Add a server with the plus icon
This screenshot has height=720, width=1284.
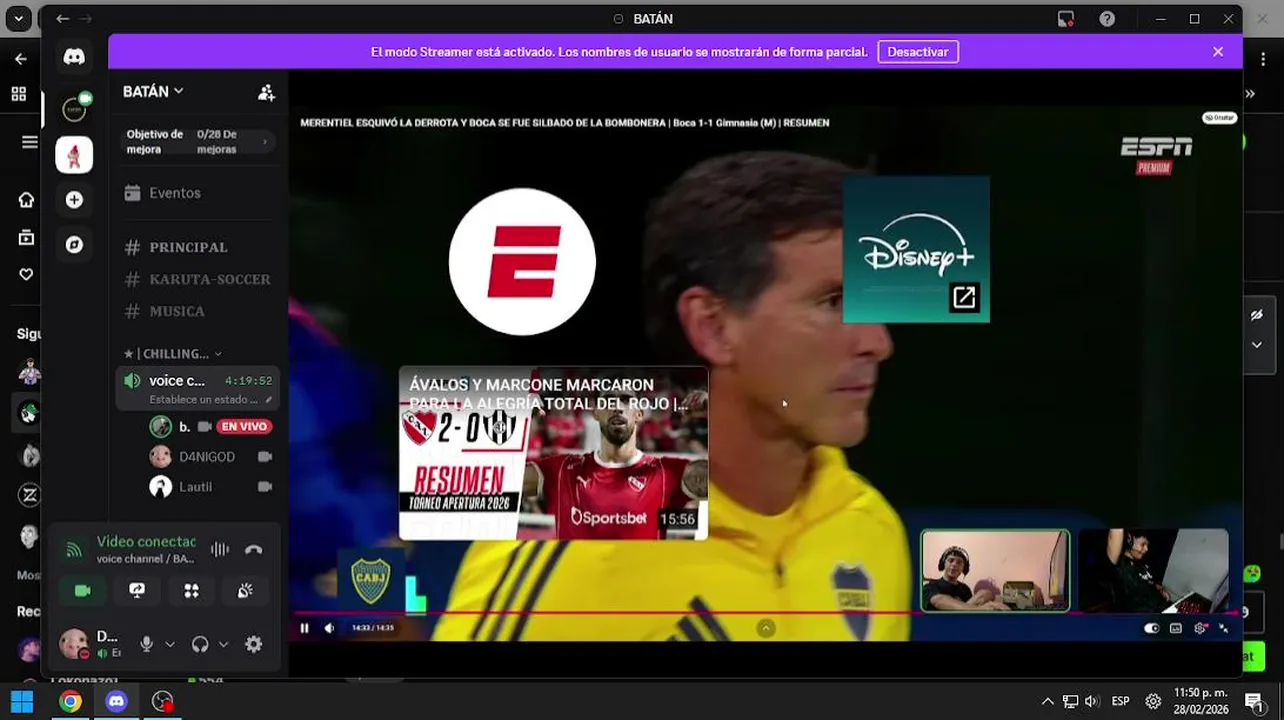(74, 200)
